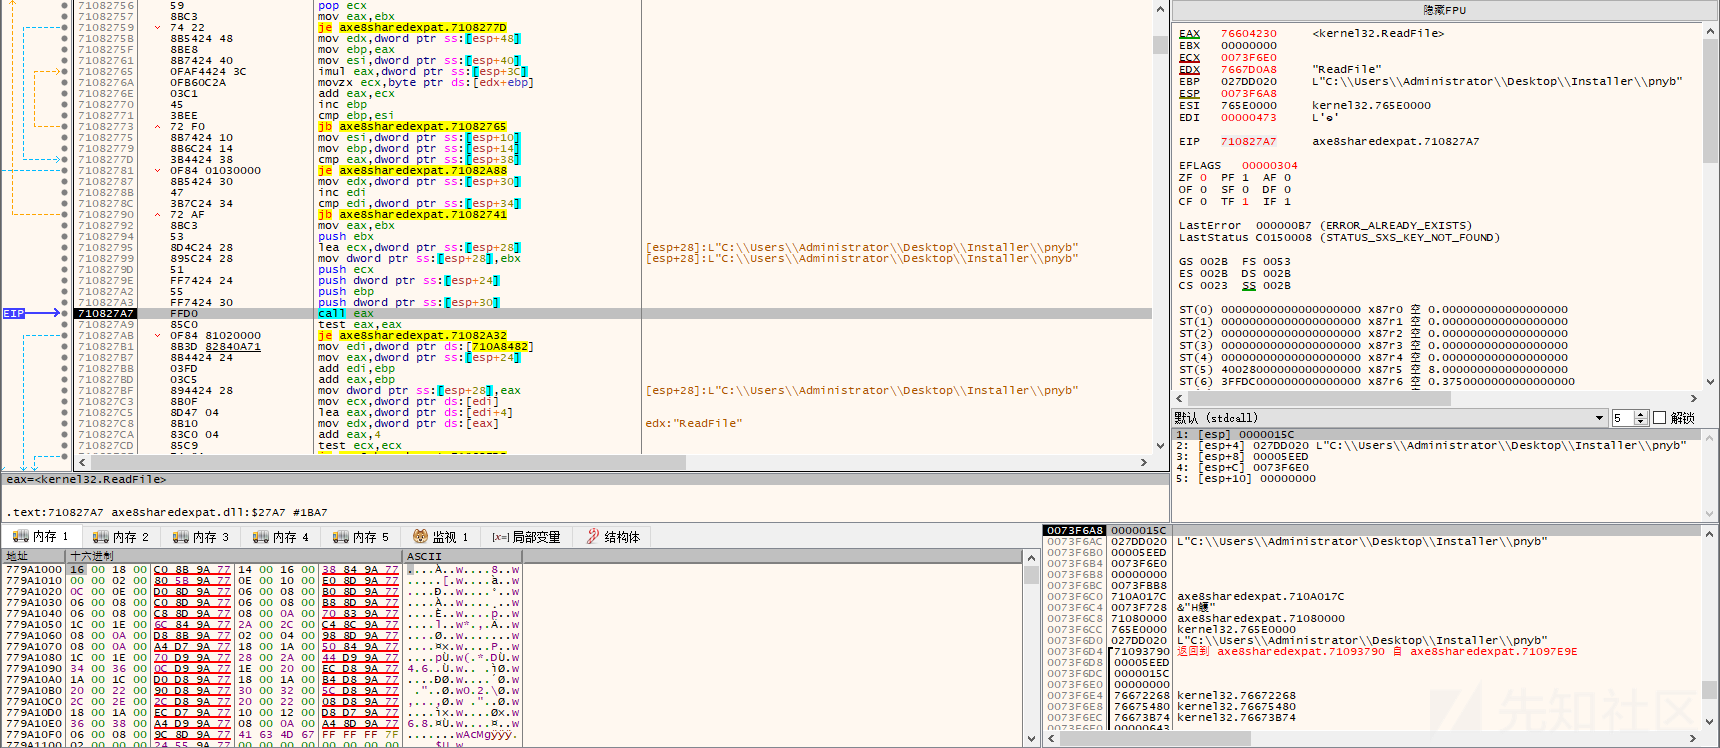
Task: Left arrow of disassembly horizontal scrollbar
Action: pyautogui.click(x=83, y=462)
